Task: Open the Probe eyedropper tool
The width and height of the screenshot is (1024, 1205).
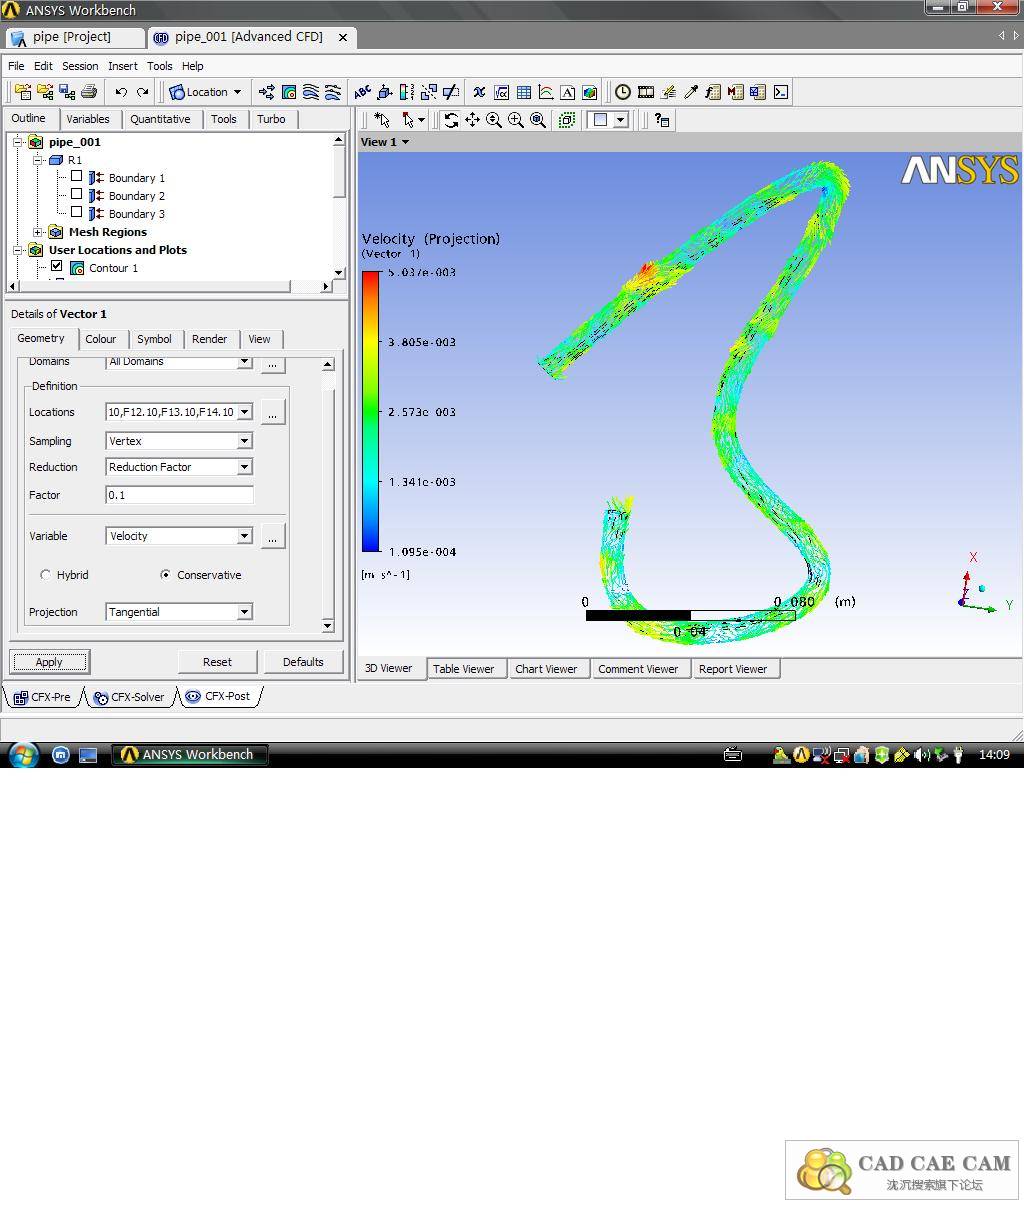Action: tap(691, 92)
